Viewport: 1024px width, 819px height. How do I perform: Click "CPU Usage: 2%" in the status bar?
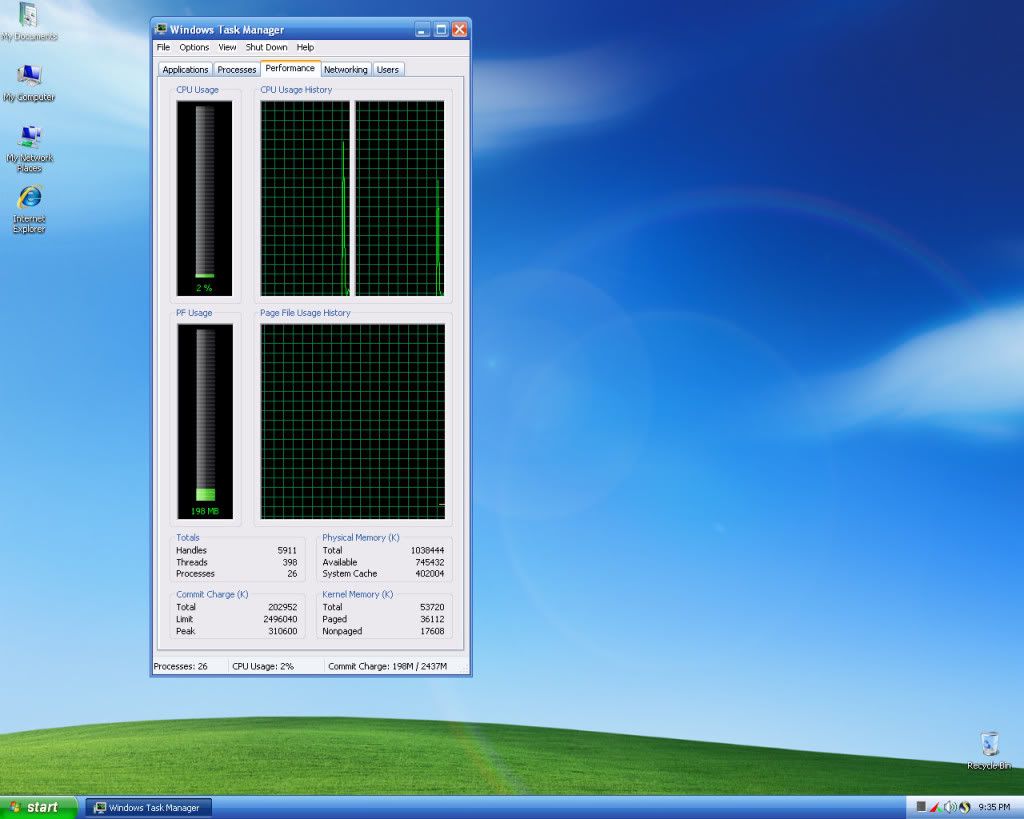263,667
